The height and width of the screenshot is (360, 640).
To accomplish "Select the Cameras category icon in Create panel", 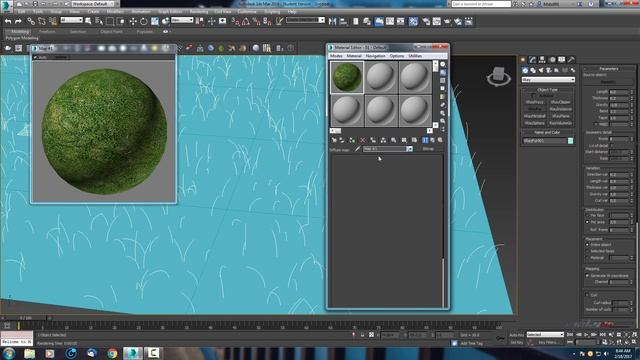I will pyautogui.click(x=549, y=70).
